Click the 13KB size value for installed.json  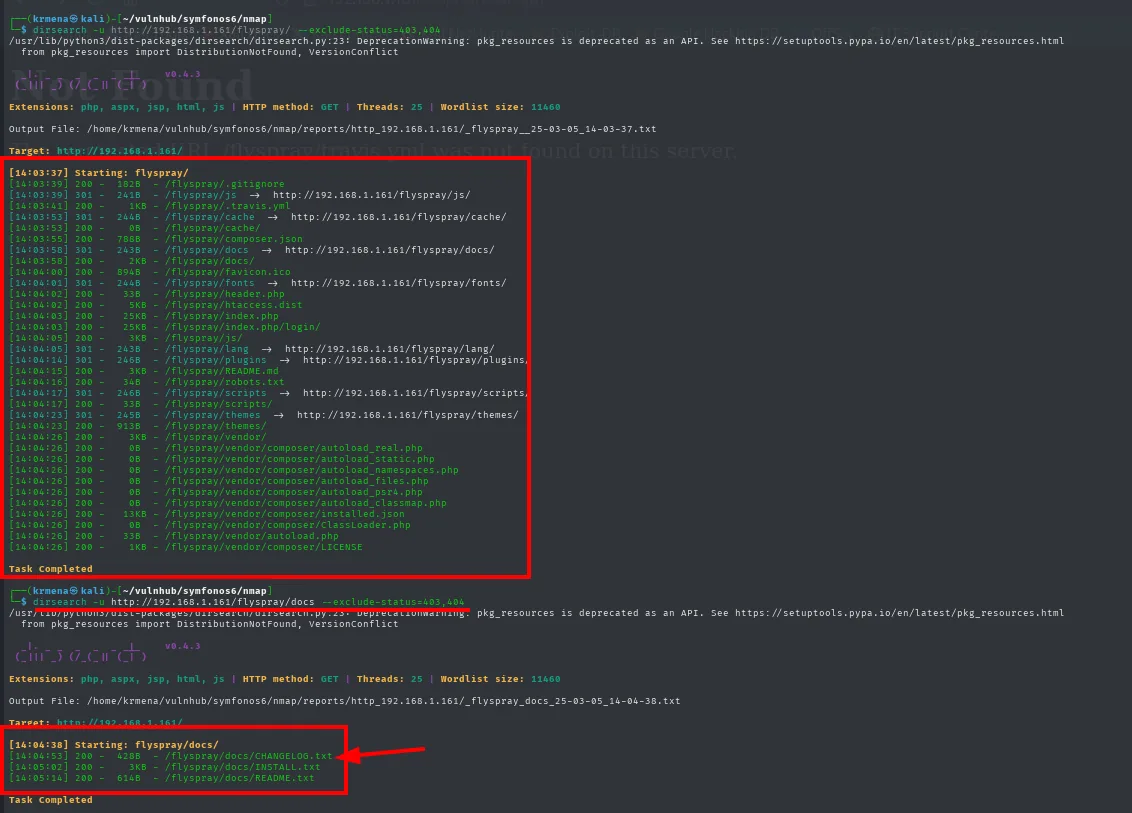coord(134,514)
